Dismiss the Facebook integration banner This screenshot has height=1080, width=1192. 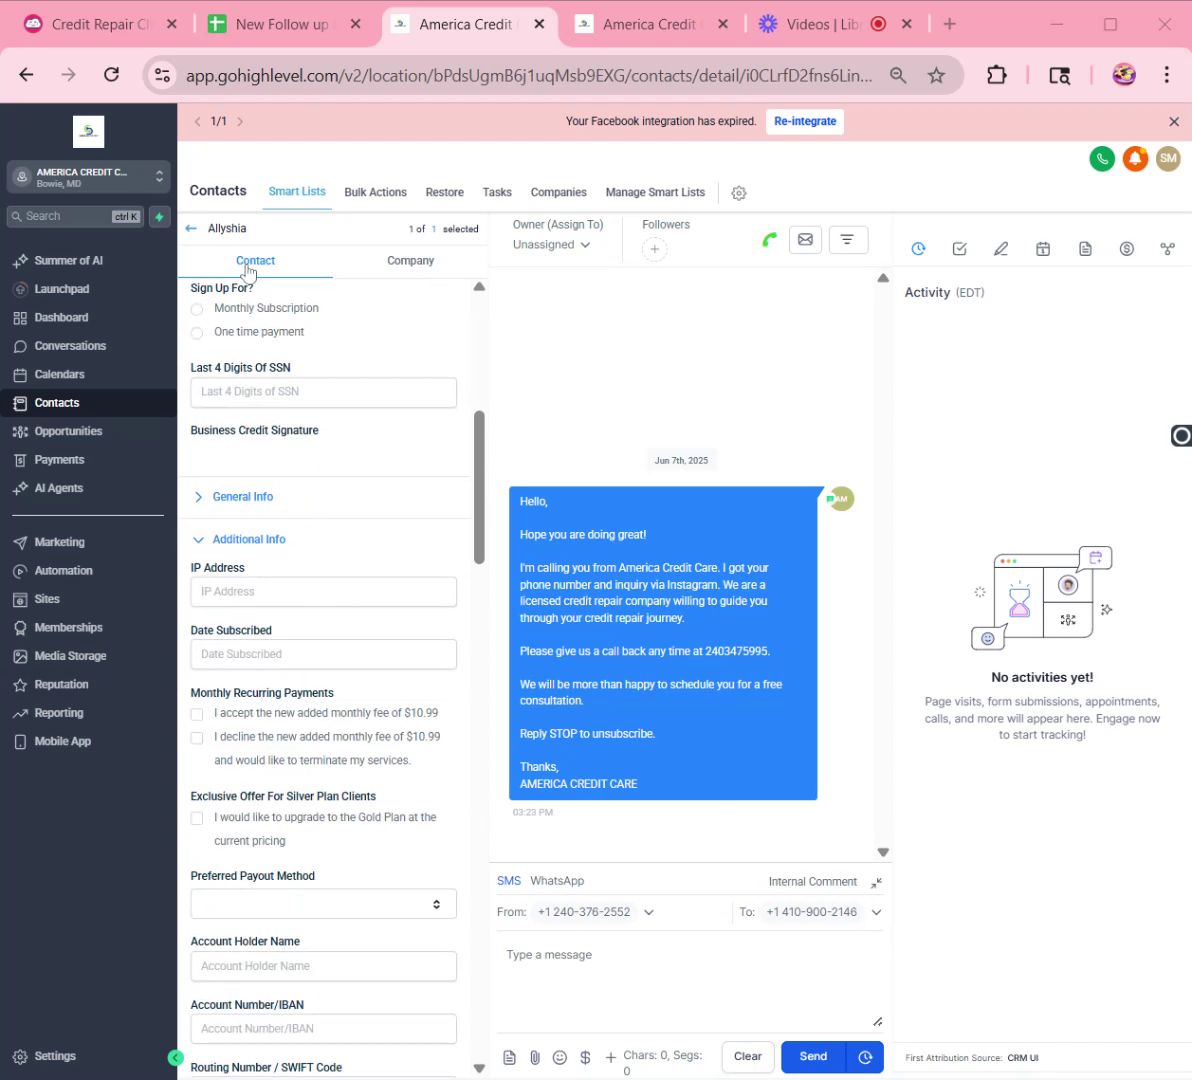click(x=1174, y=122)
